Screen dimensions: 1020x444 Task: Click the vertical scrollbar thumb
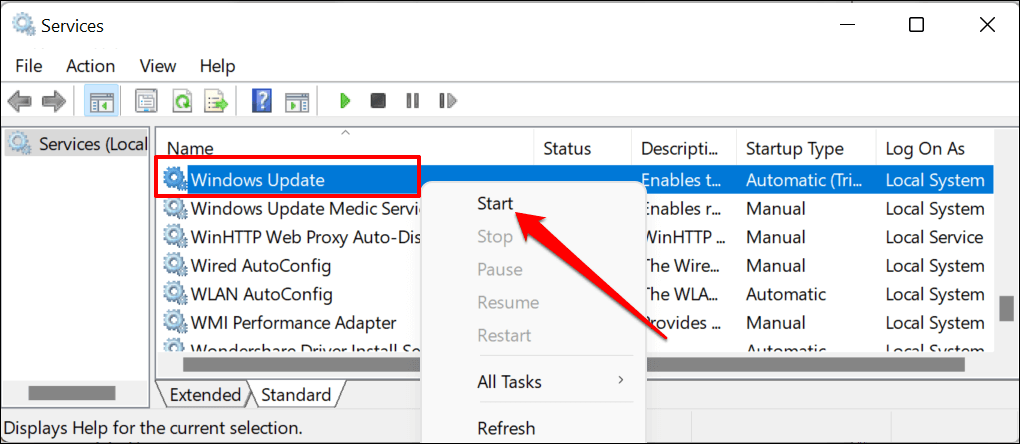coord(1006,308)
